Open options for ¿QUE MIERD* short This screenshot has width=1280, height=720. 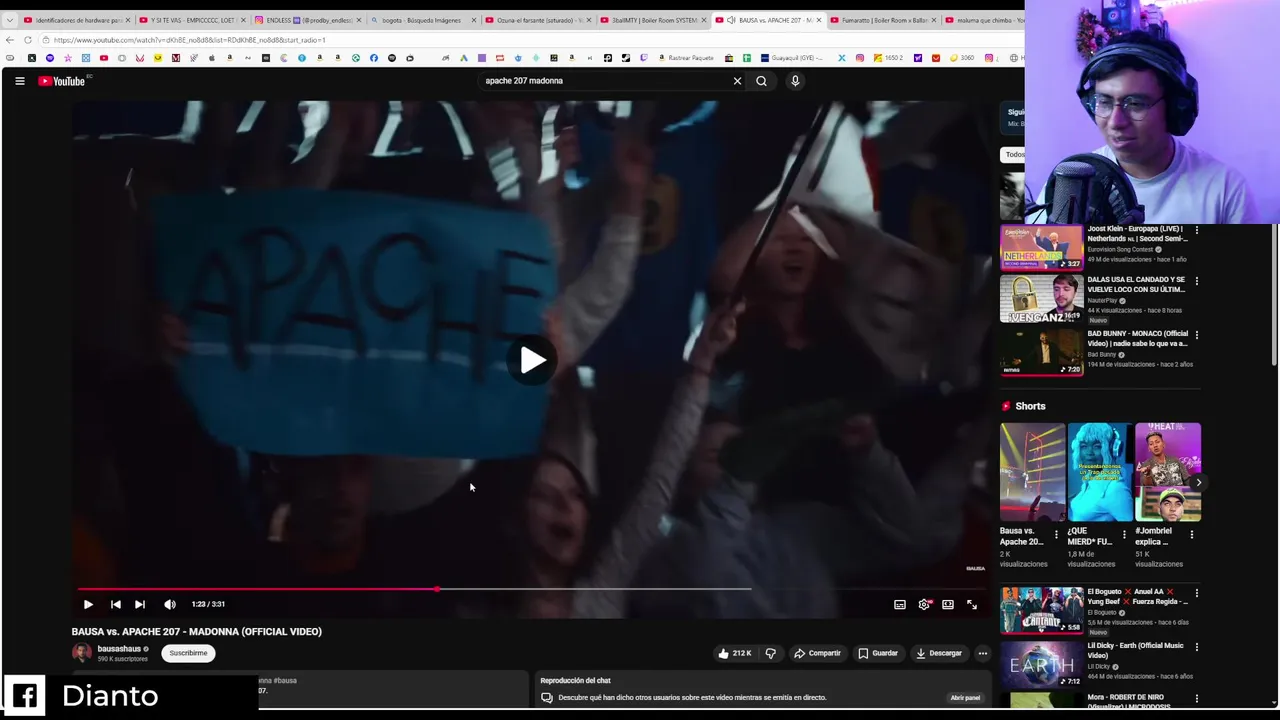click(1124, 534)
